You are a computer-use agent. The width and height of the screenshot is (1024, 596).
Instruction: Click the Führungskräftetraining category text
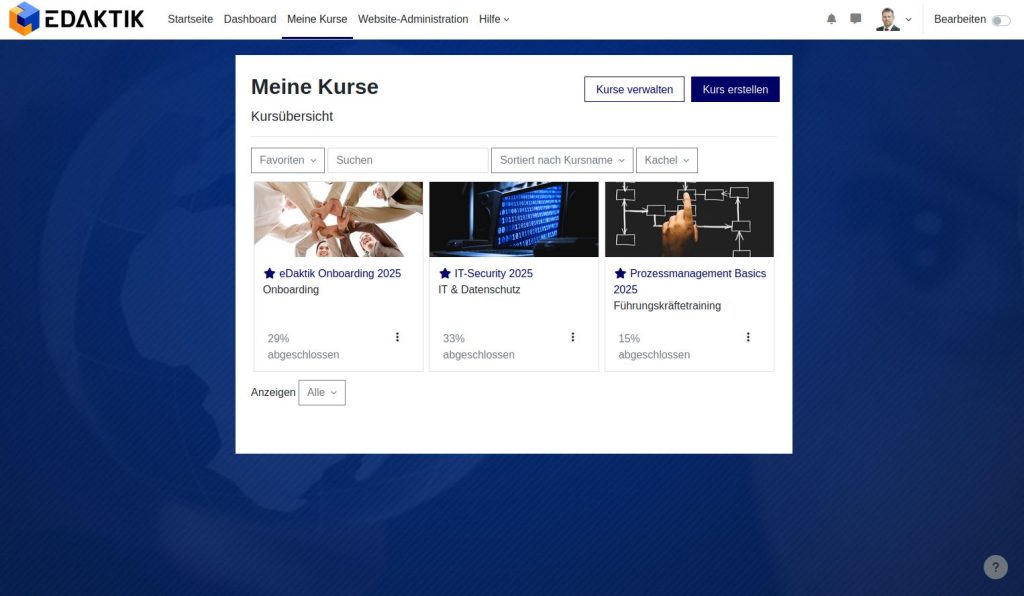pyautogui.click(x=667, y=306)
